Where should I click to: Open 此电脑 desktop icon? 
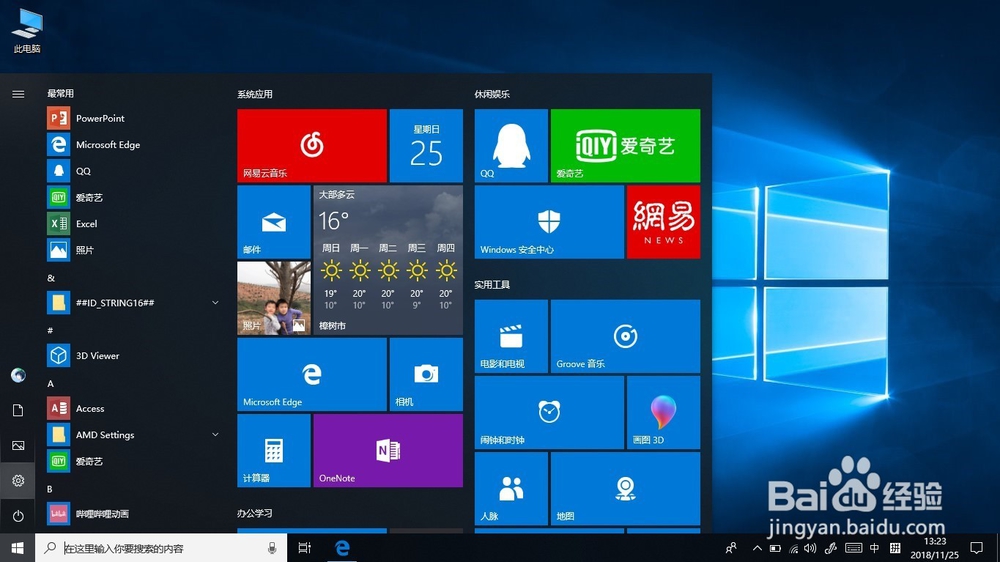pyautogui.click(x=27, y=31)
